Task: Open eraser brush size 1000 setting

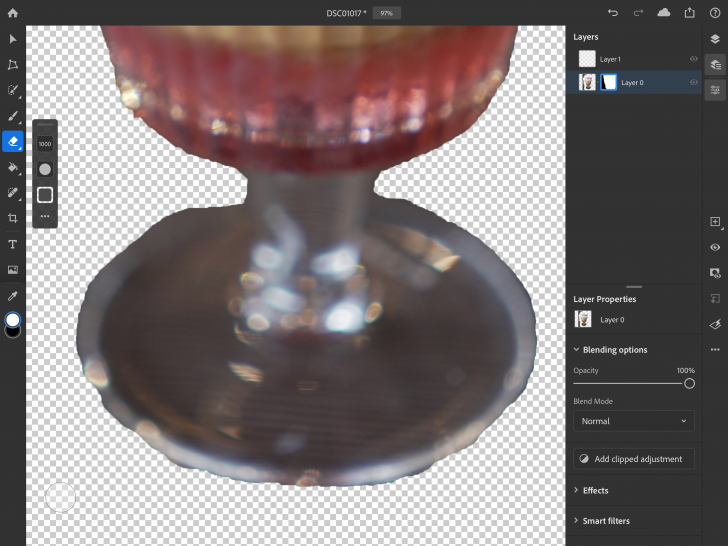Action: pyautogui.click(x=45, y=144)
